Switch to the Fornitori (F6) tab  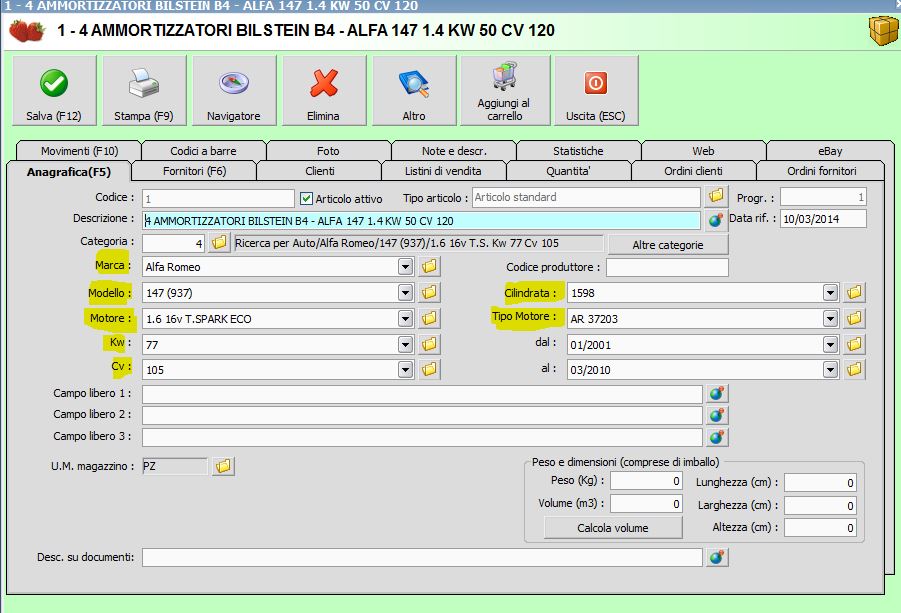click(194, 171)
